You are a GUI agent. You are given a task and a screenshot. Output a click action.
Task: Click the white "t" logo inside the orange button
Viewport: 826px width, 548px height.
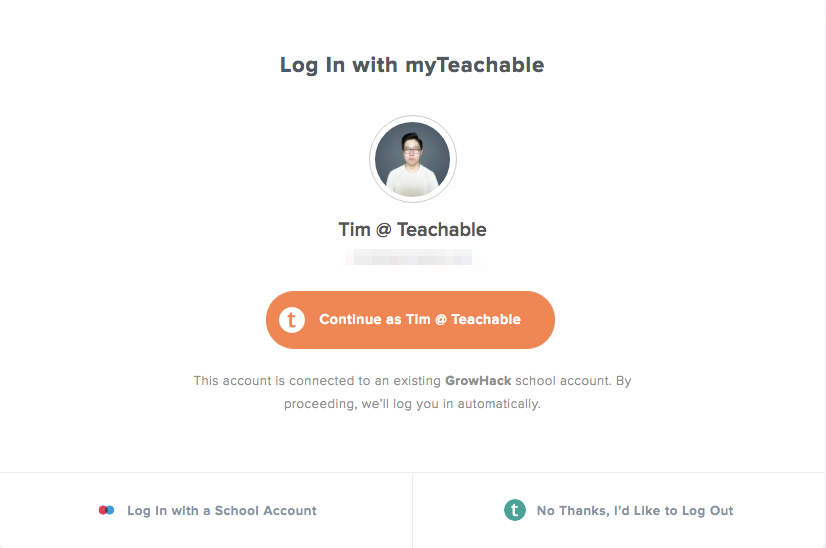(292, 320)
